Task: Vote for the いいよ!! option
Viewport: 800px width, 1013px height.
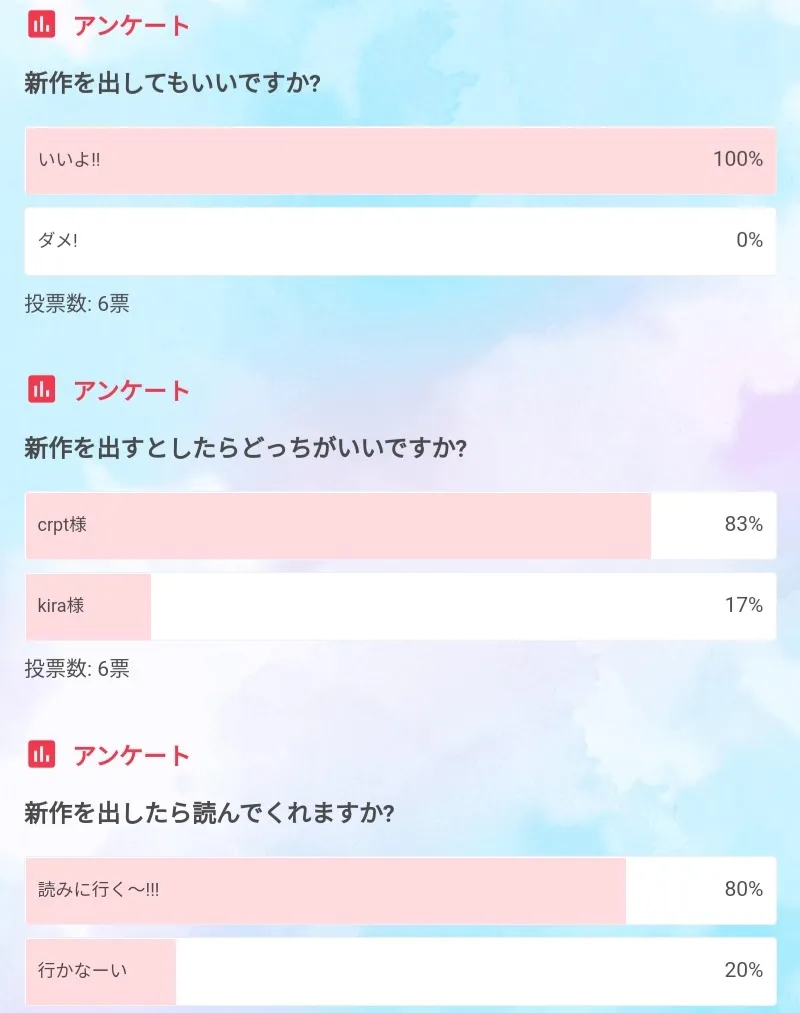Action: coord(400,160)
